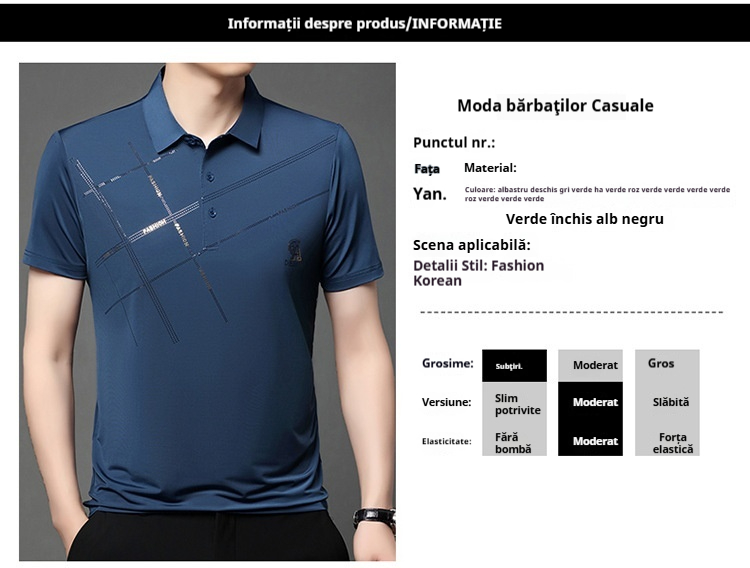This screenshot has width=750, height=568.
Task: Select the Moderat thickness option
Action: (x=590, y=366)
